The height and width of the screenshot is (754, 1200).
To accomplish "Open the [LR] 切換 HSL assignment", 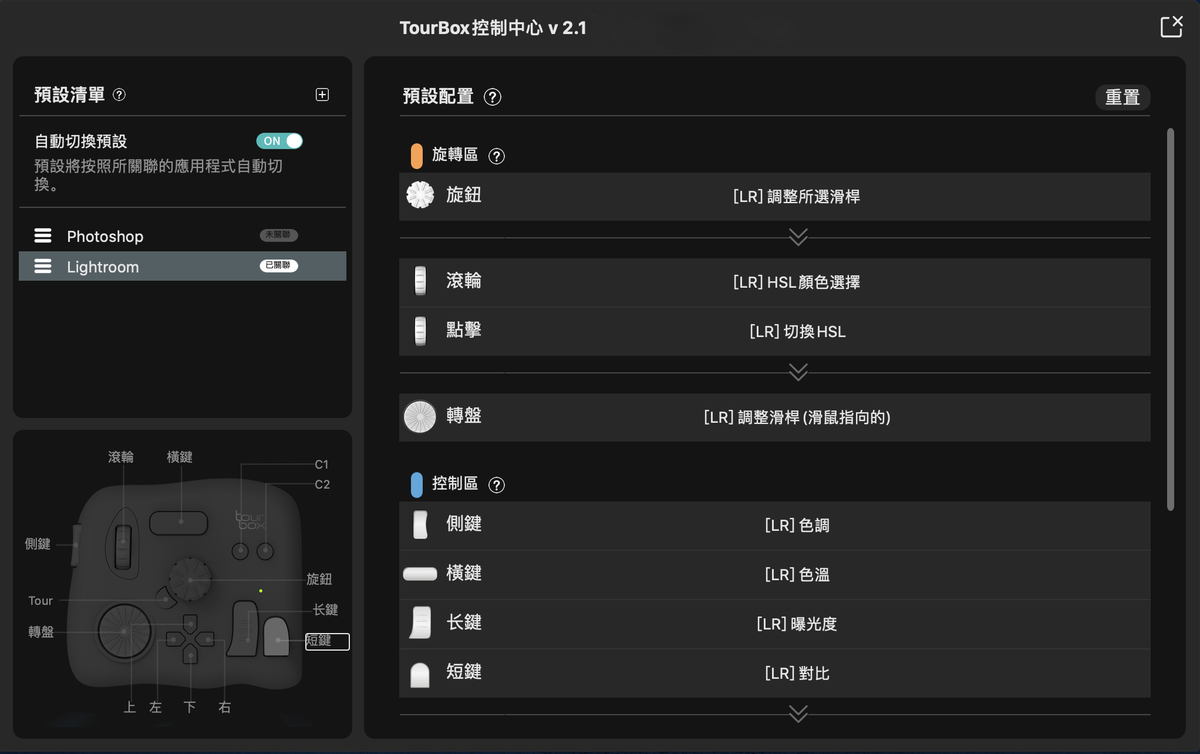I will [x=797, y=331].
